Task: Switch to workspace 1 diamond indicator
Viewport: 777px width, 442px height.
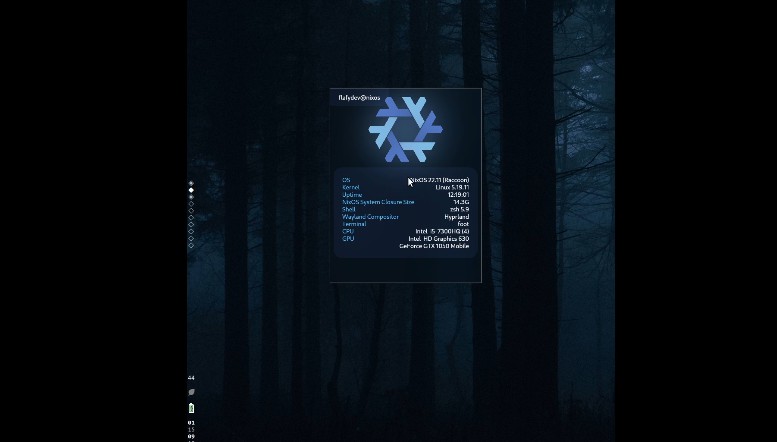Action: 191,183
